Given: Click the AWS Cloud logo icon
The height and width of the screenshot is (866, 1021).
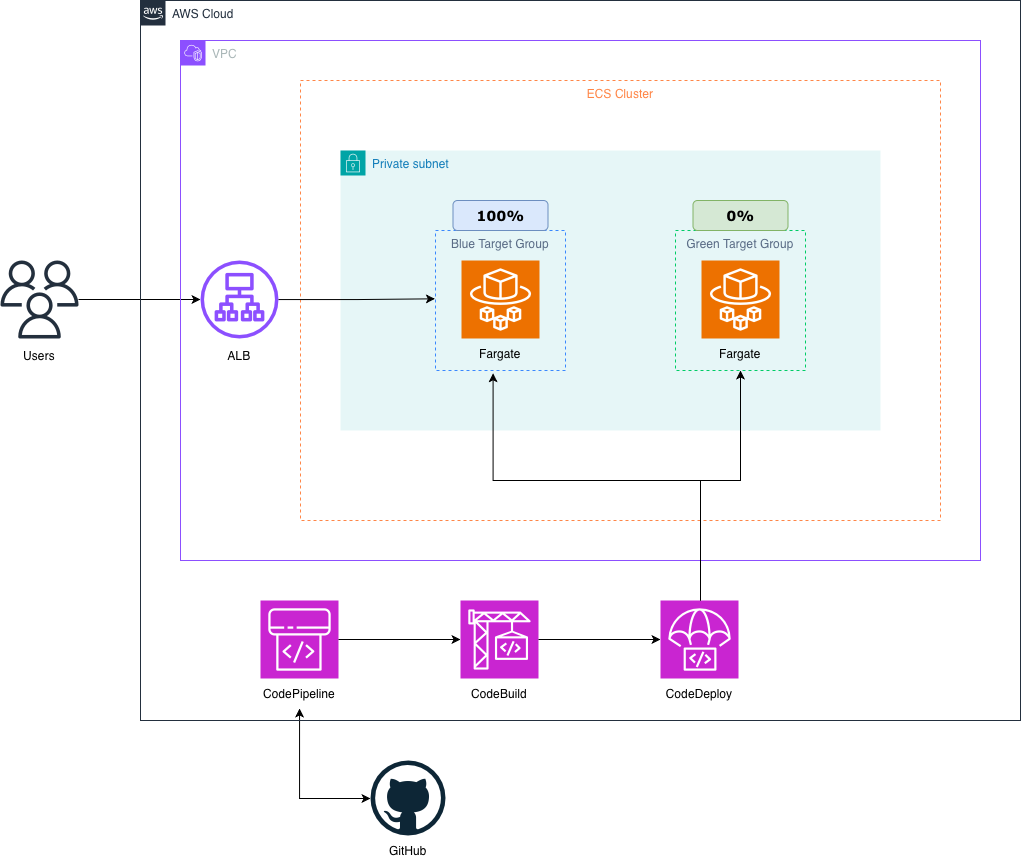Looking at the screenshot, I should [x=153, y=14].
